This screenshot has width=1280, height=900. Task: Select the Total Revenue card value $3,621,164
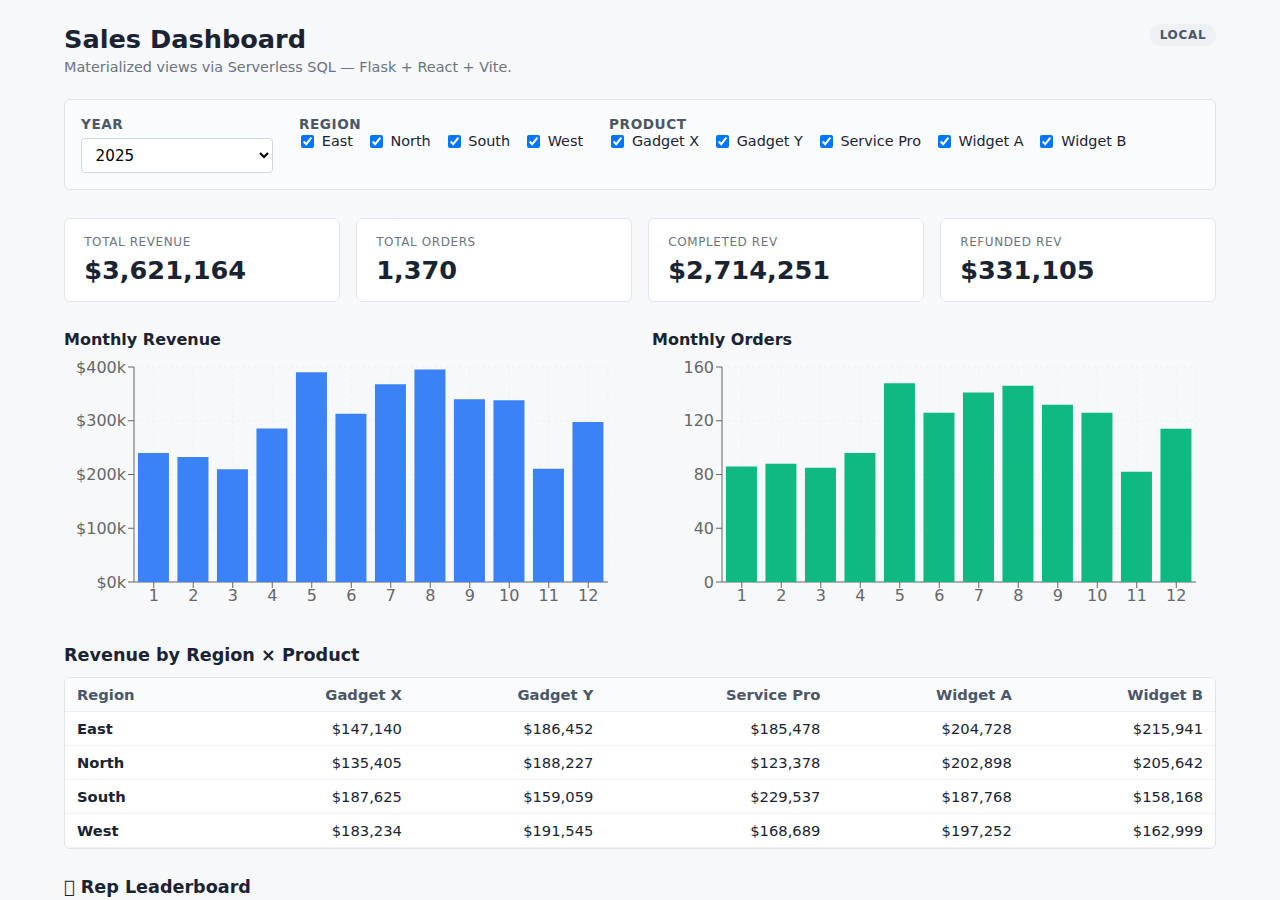(x=165, y=271)
